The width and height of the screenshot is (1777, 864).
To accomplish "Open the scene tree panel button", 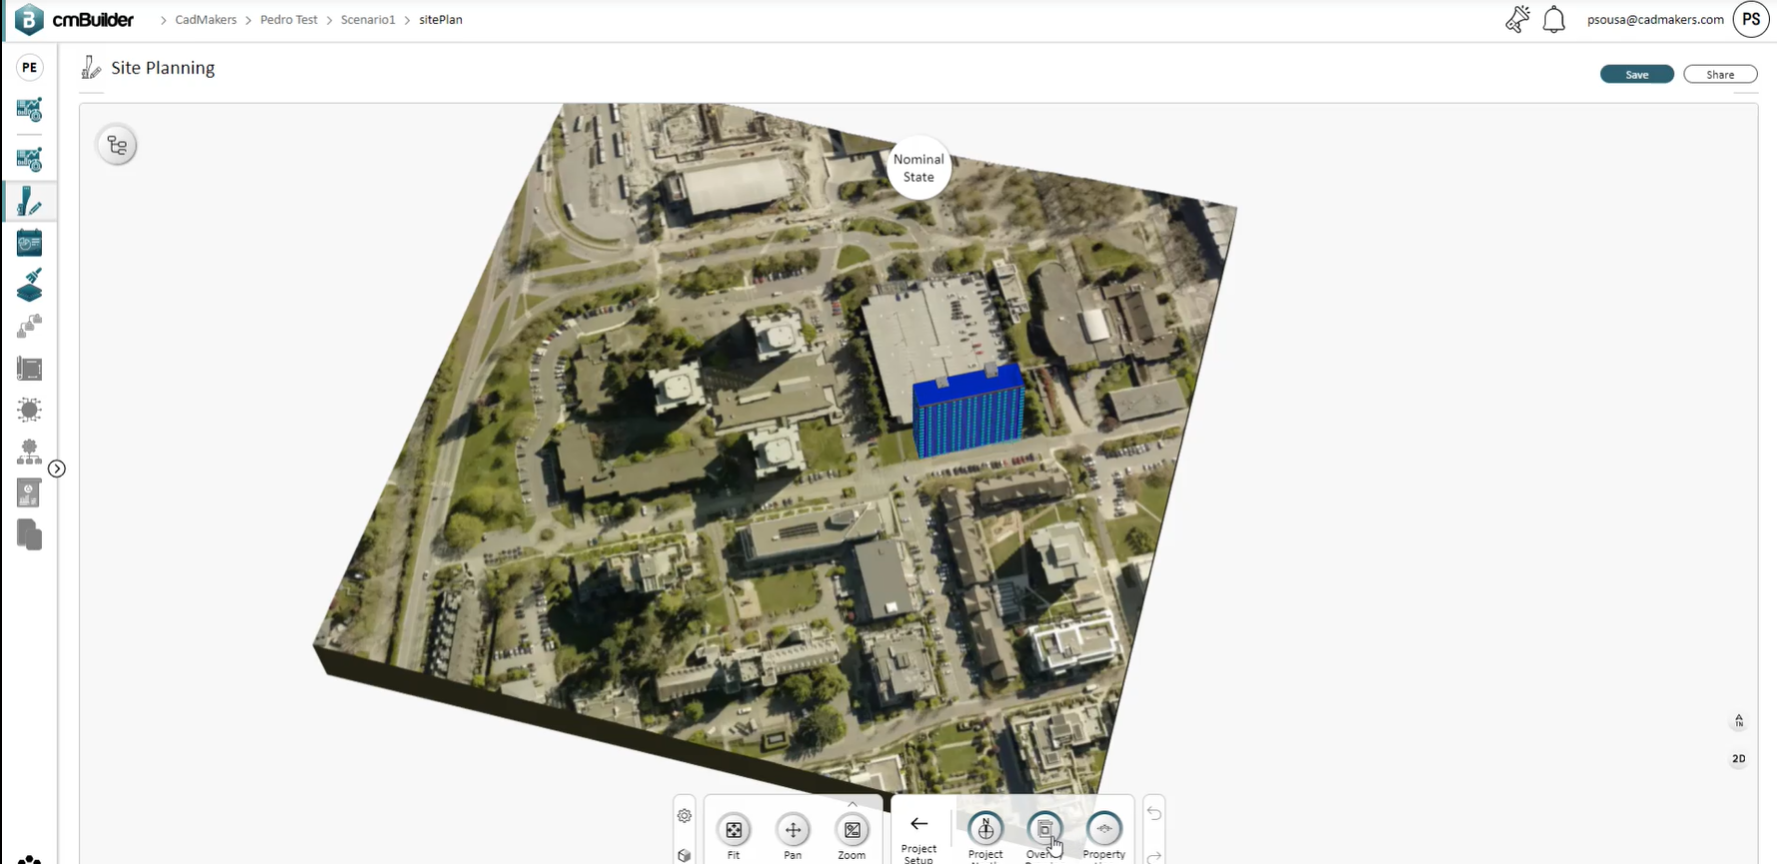I will pyautogui.click(x=117, y=146).
